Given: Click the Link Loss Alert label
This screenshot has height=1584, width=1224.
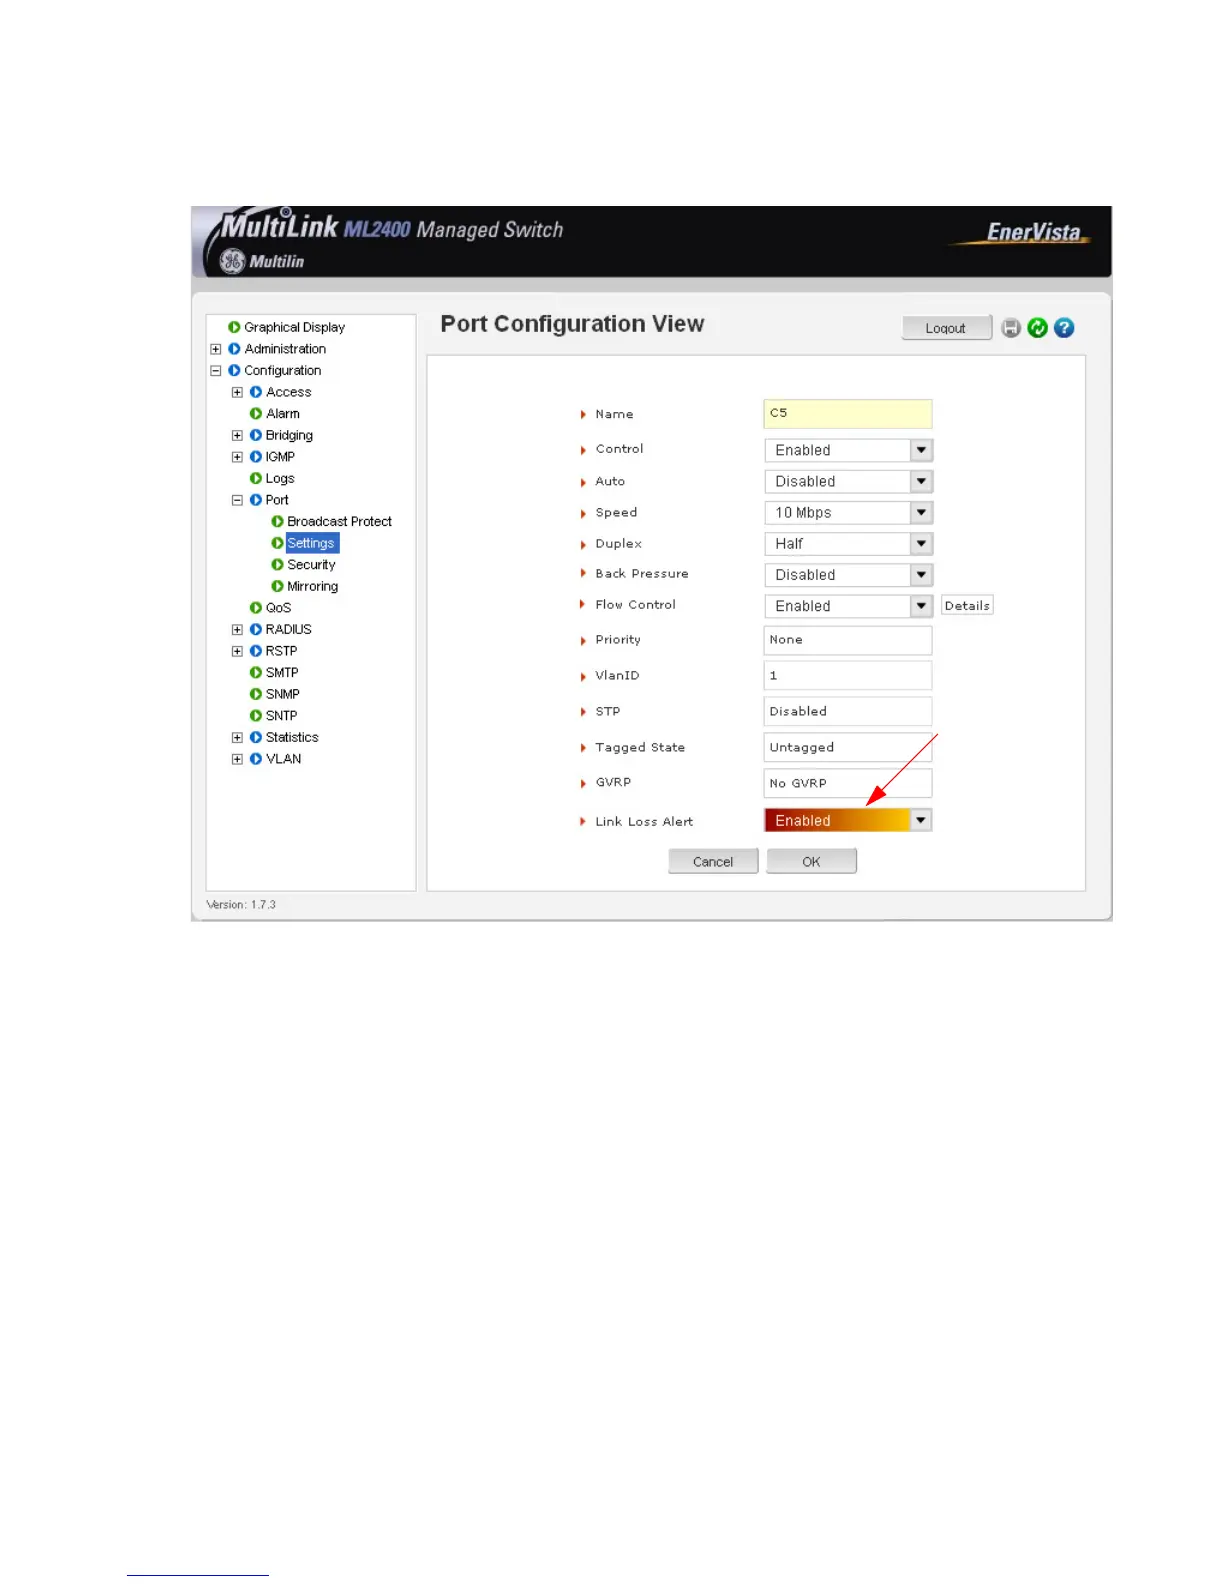Looking at the screenshot, I should (x=644, y=822).
